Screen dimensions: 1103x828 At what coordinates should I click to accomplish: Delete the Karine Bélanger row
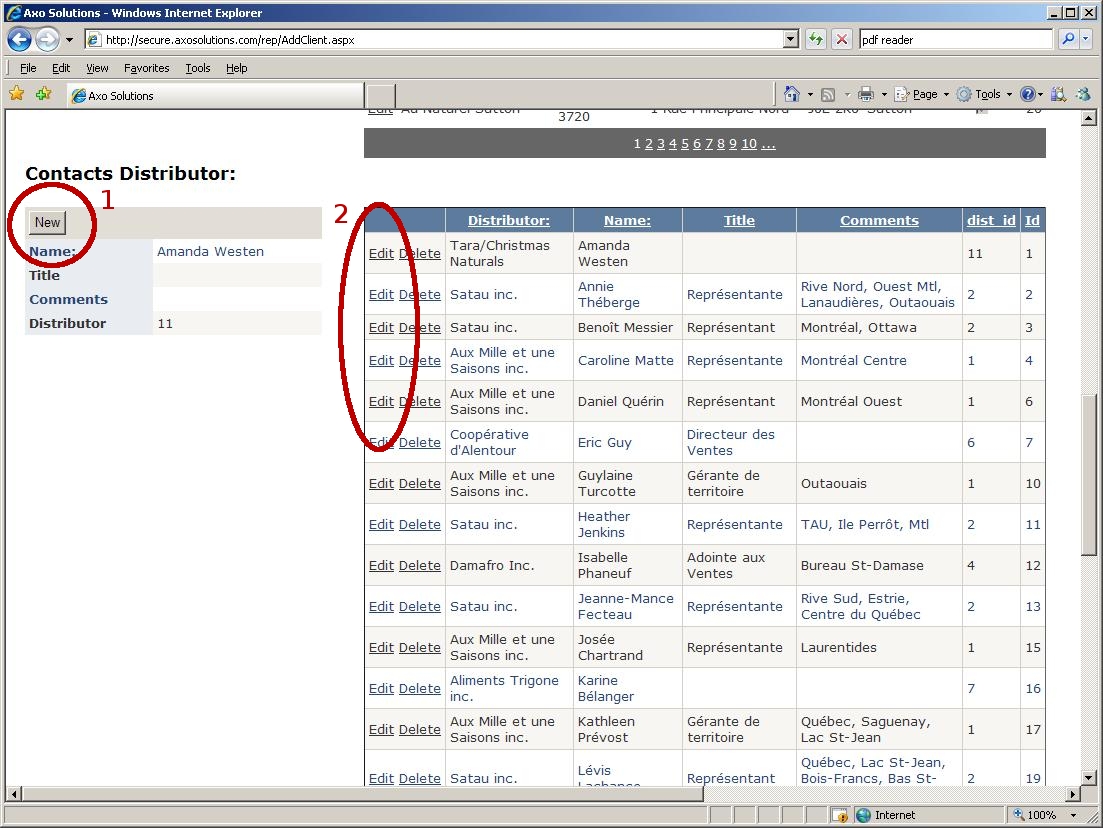click(x=419, y=689)
